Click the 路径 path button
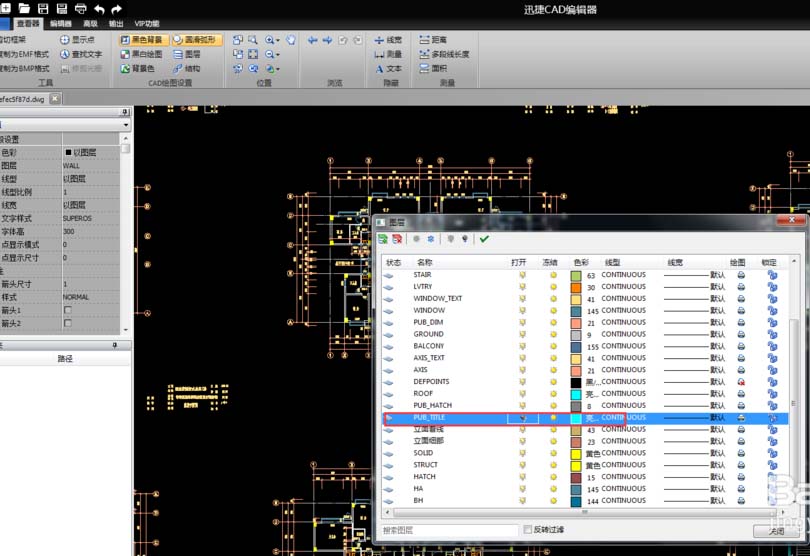This screenshot has height=556, width=810. click(65, 358)
